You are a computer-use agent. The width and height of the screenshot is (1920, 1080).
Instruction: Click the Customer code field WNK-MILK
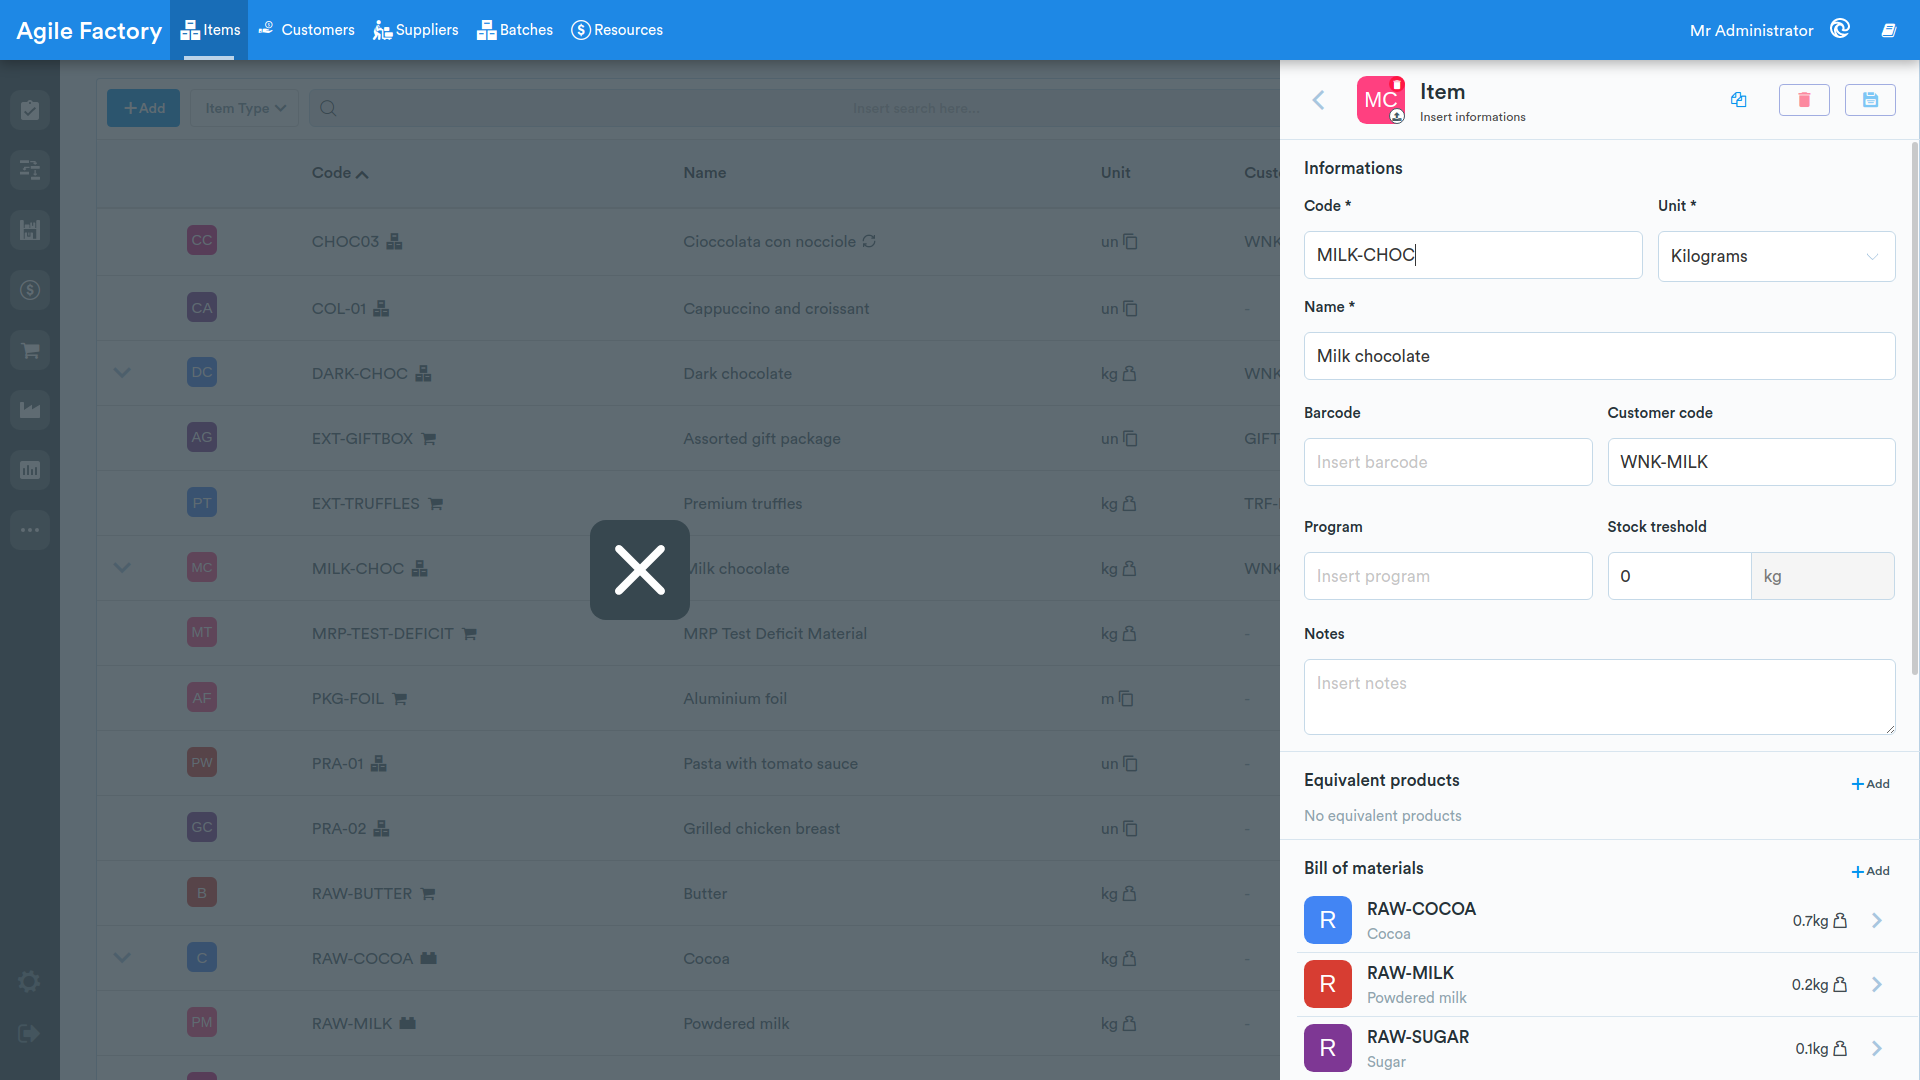point(1751,462)
